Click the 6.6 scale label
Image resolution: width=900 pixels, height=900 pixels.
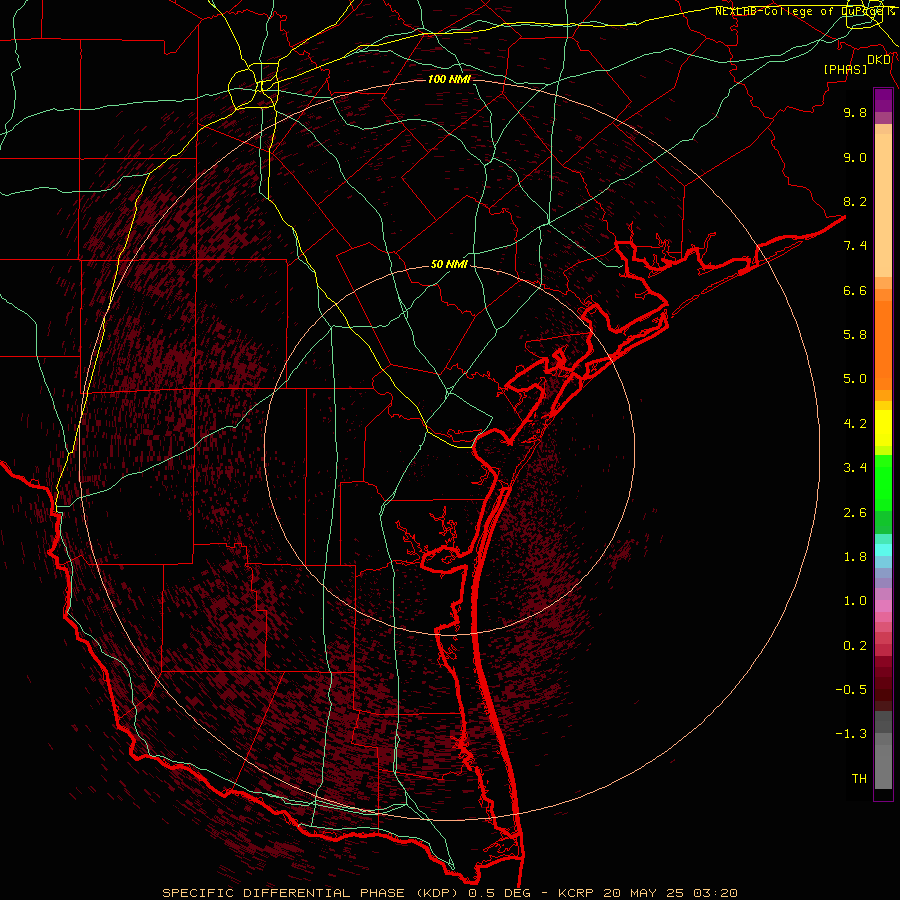click(855, 290)
